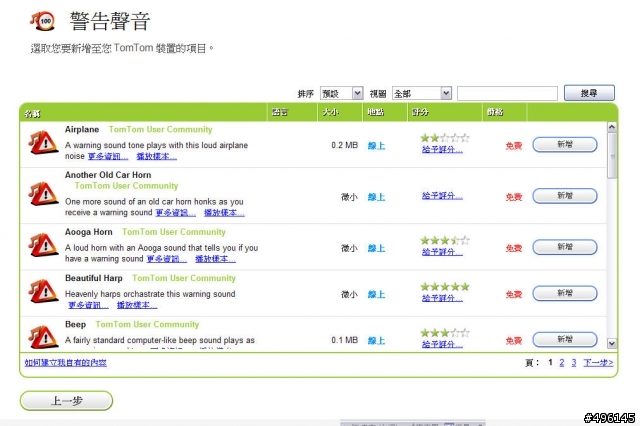Go back with the 上一步 button
640x426 pixels.
pyautogui.click(x=66, y=401)
